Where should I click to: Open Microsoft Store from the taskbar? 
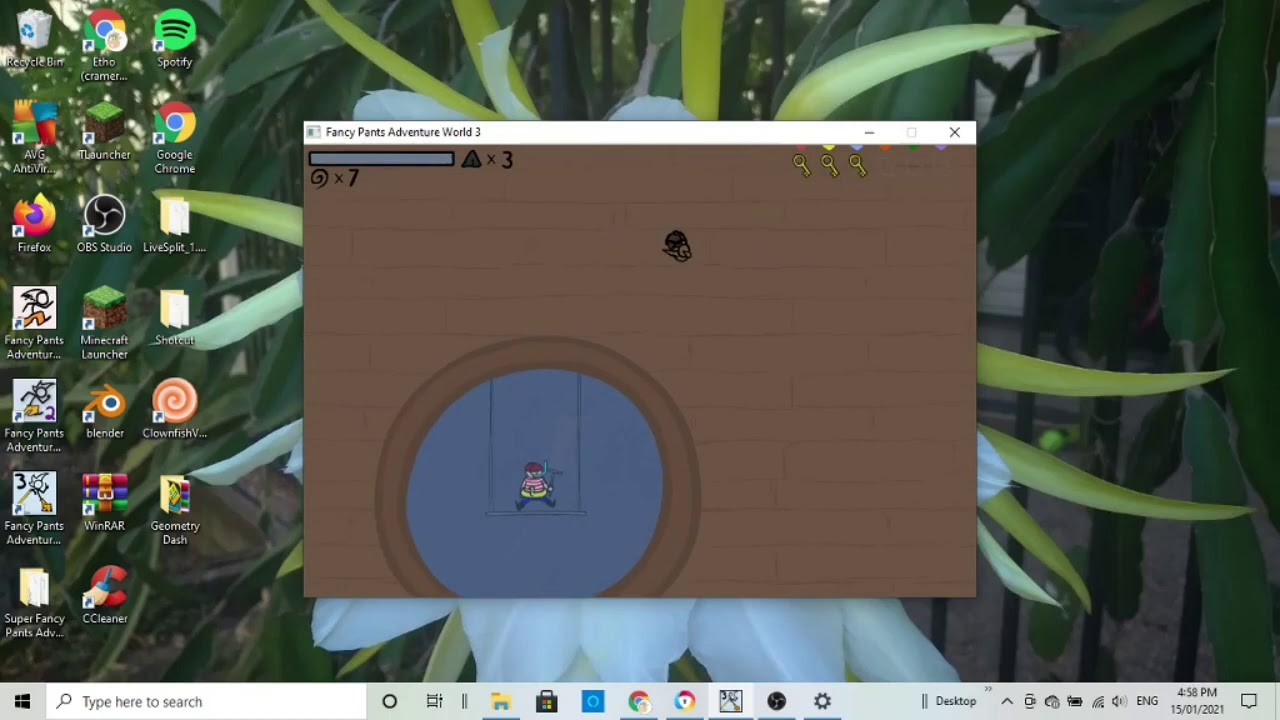pyautogui.click(x=546, y=701)
